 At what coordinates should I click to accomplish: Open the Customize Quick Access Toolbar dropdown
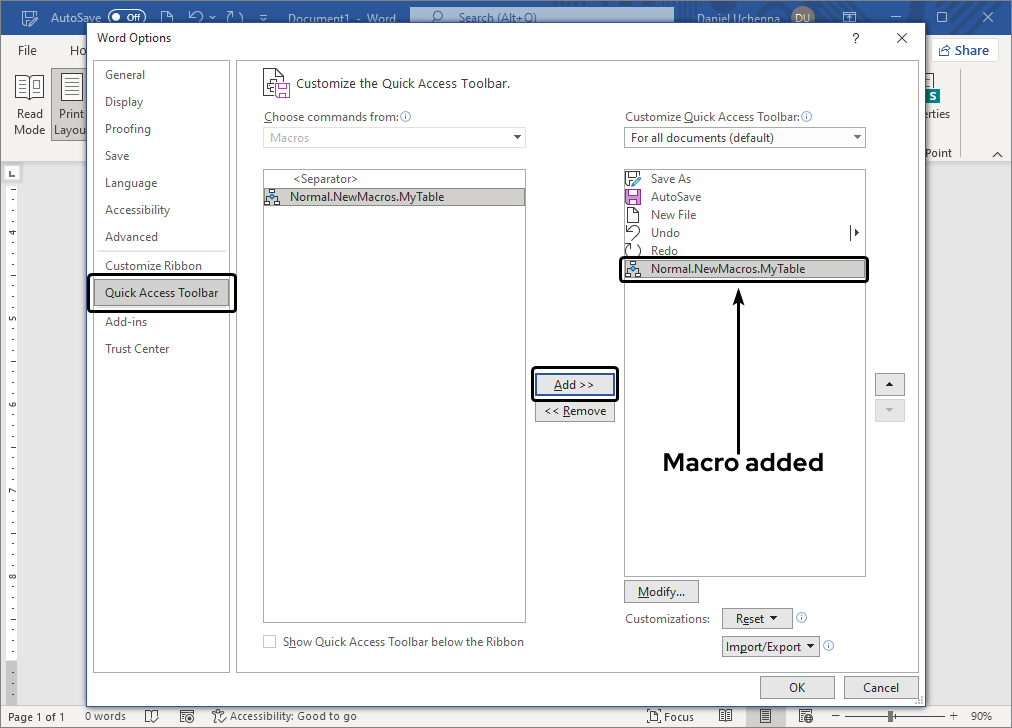tap(744, 137)
